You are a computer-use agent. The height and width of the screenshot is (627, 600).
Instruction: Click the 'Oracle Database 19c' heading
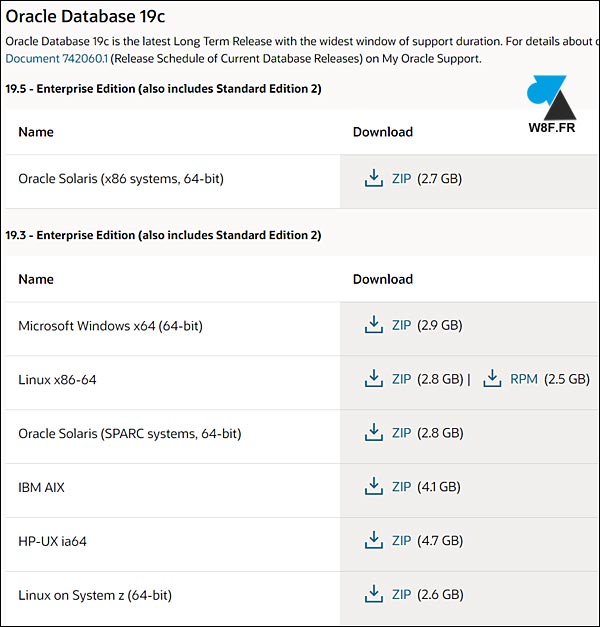coord(85,16)
